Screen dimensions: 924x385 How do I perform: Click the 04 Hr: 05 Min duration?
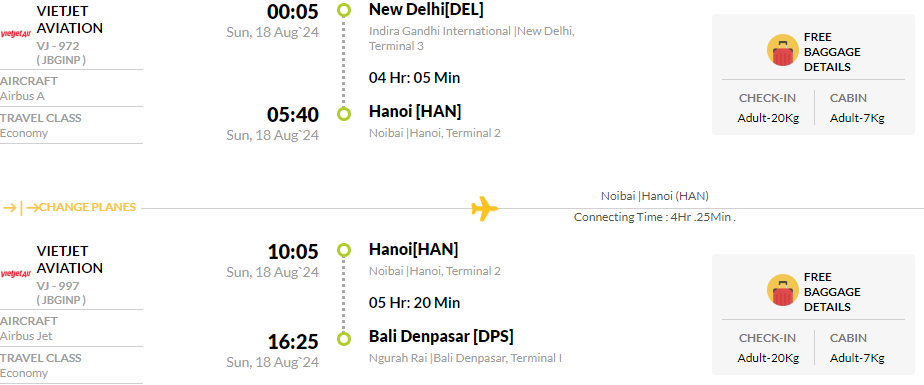pyautogui.click(x=414, y=78)
